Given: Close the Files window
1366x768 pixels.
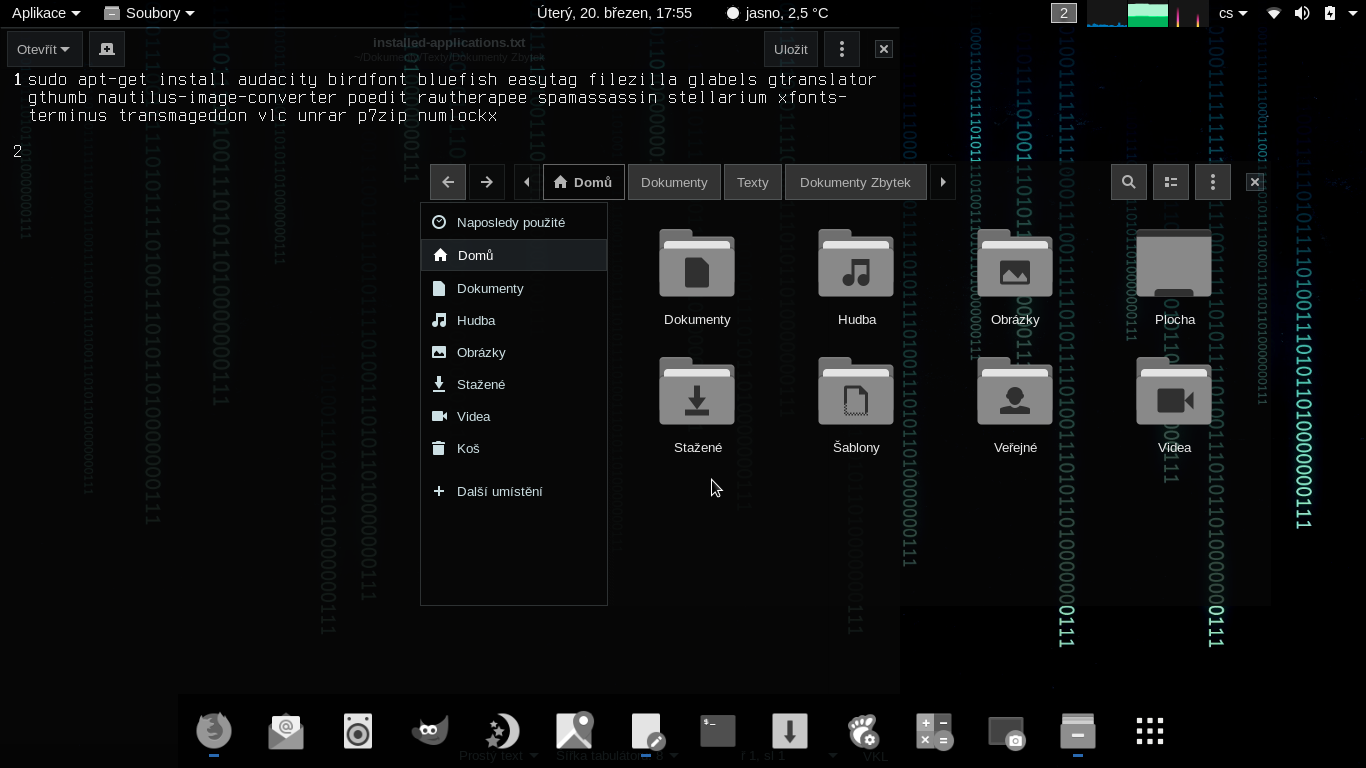Looking at the screenshot, I should [1255, 182].
